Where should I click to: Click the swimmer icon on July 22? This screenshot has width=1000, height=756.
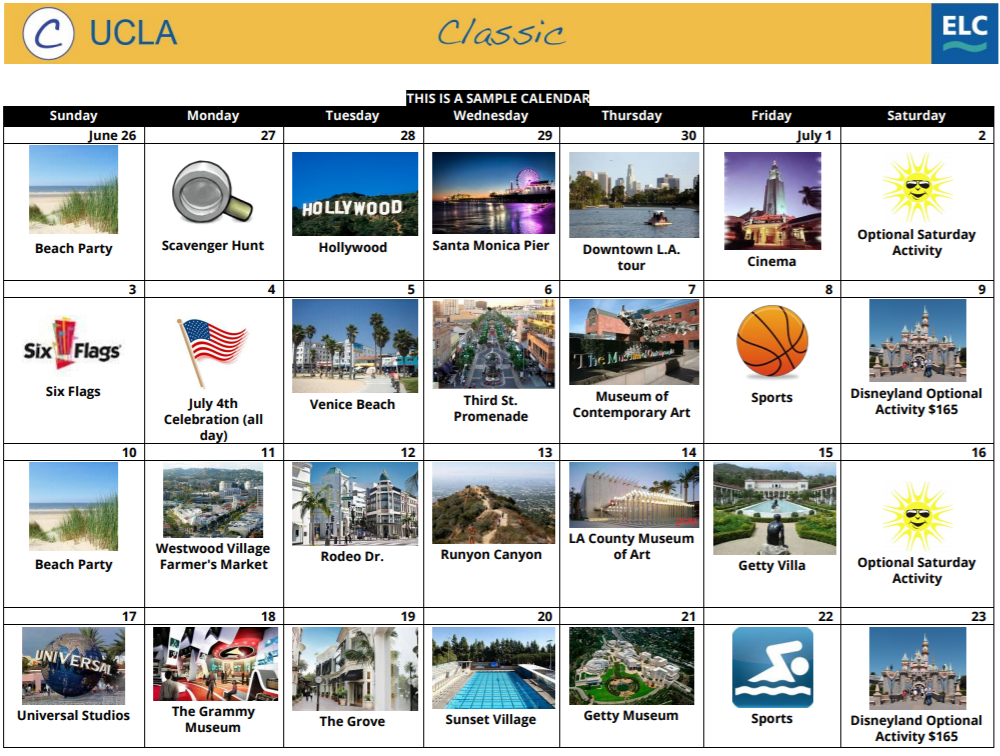772,667
